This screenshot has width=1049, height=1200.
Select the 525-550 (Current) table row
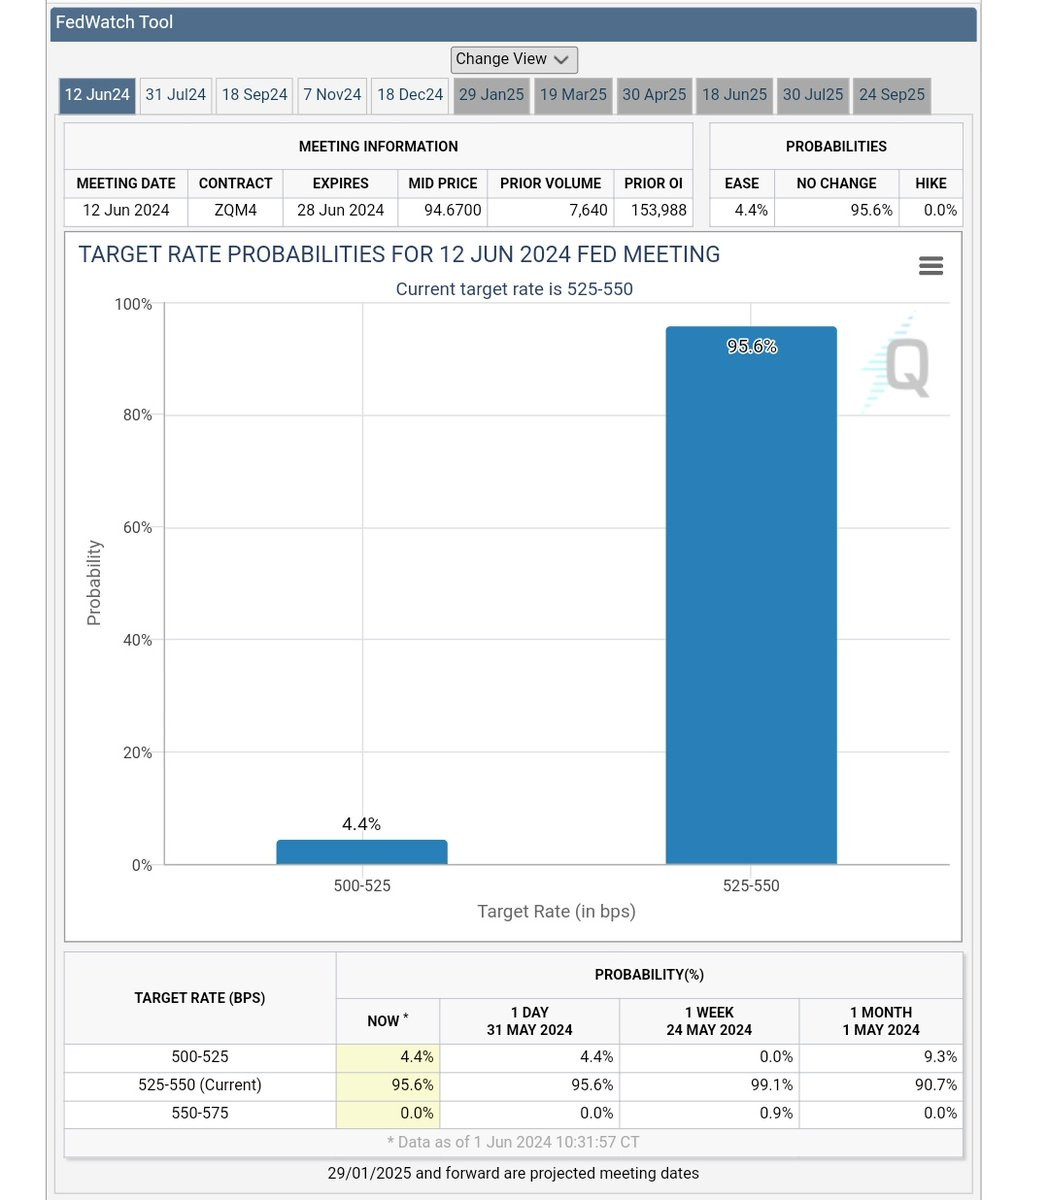[x=514, y=1085]
